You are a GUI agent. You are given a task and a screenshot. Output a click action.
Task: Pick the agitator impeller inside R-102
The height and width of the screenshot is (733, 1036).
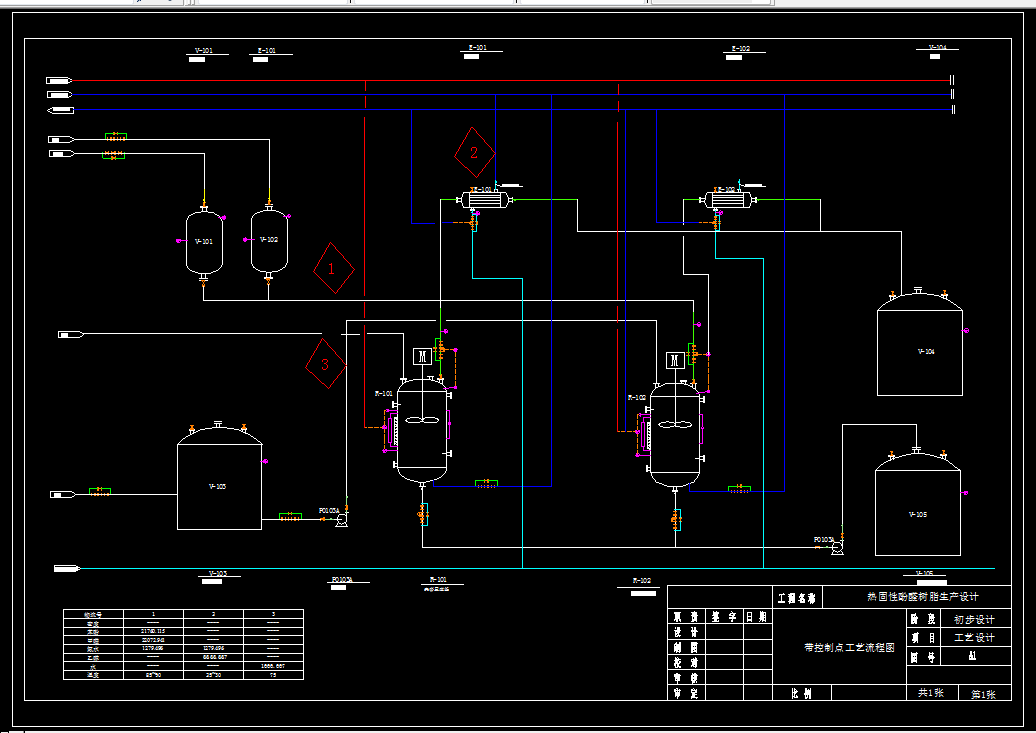coord(675,424)
